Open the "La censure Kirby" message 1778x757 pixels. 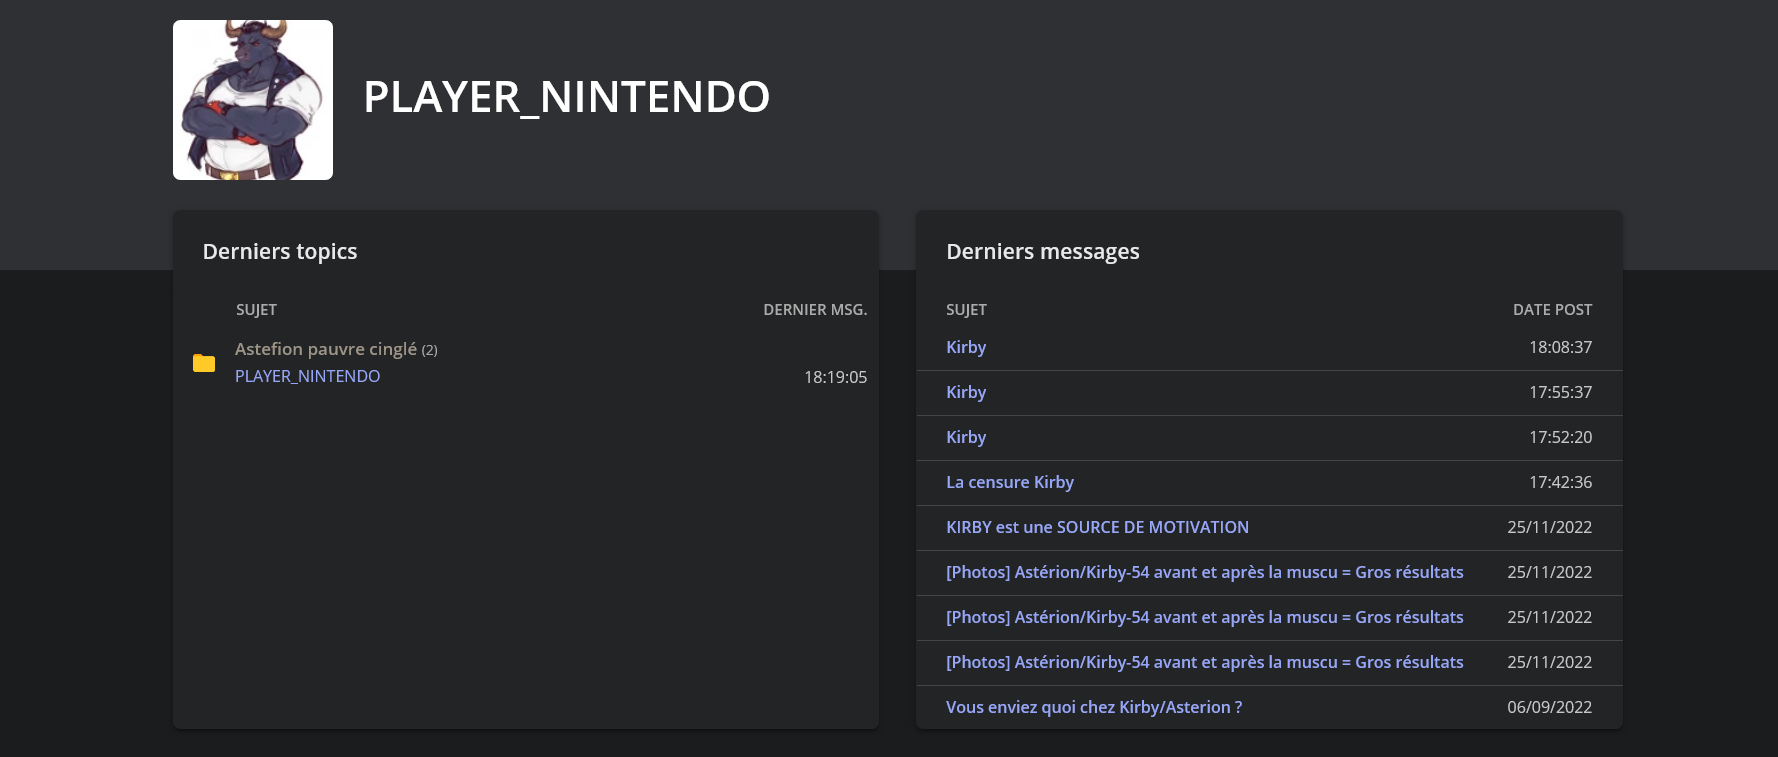(x=1010, y=482)
